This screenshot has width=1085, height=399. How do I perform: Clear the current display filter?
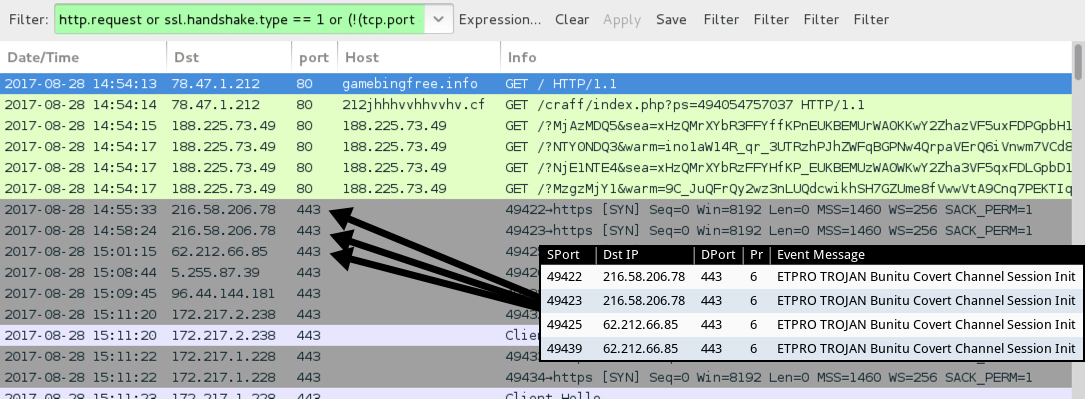pyautogui.click(x=572, y=19)
